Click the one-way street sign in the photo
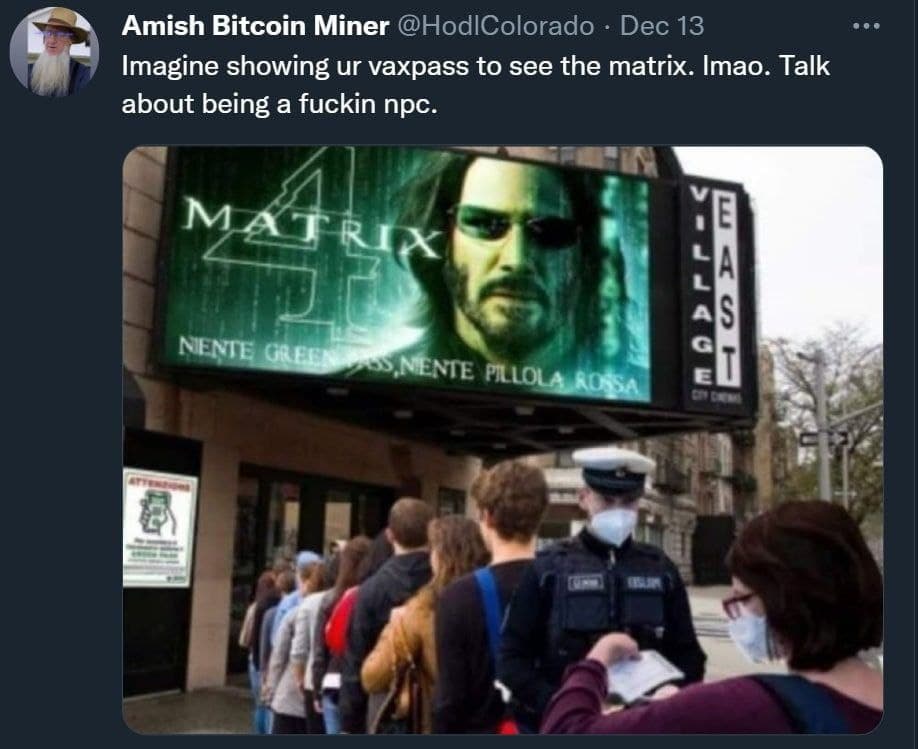918x749 pixels. [x=824, y=439]
